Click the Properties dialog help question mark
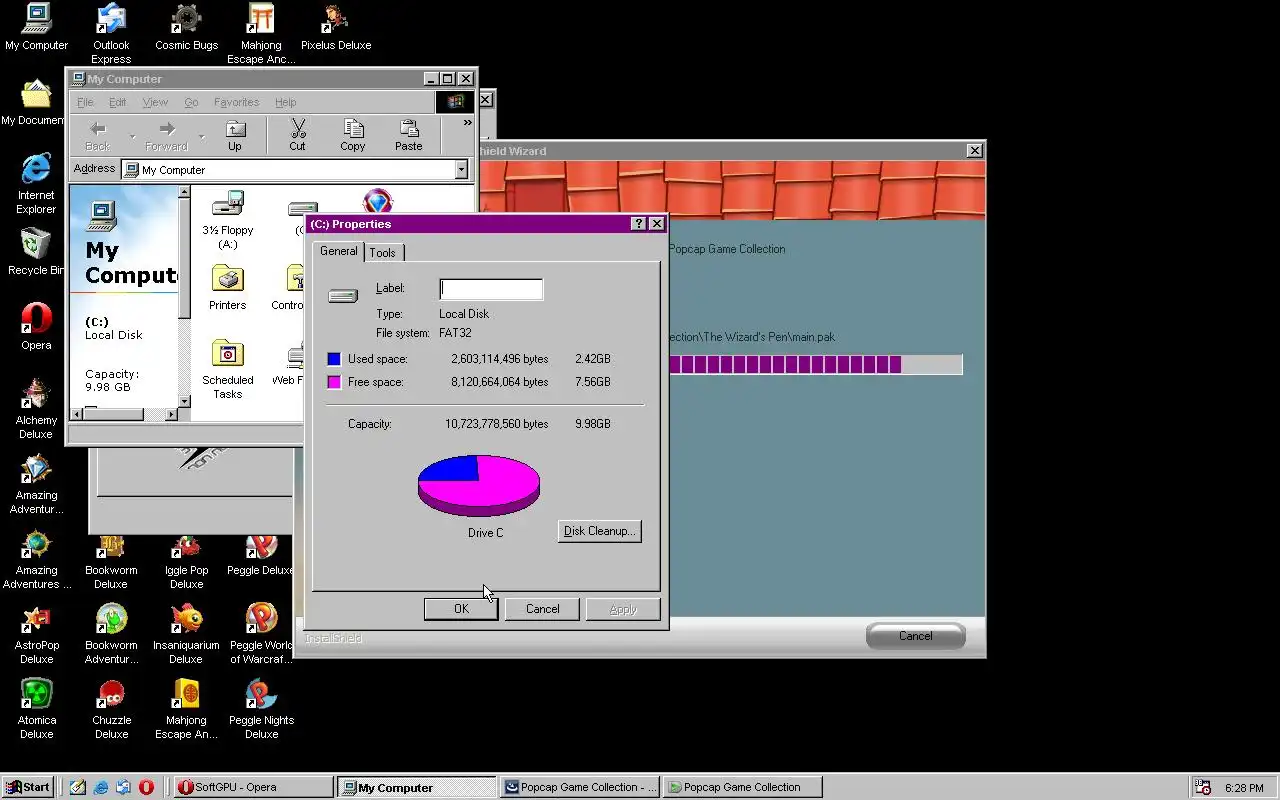The image size is (1280, 800). [639, 224]
